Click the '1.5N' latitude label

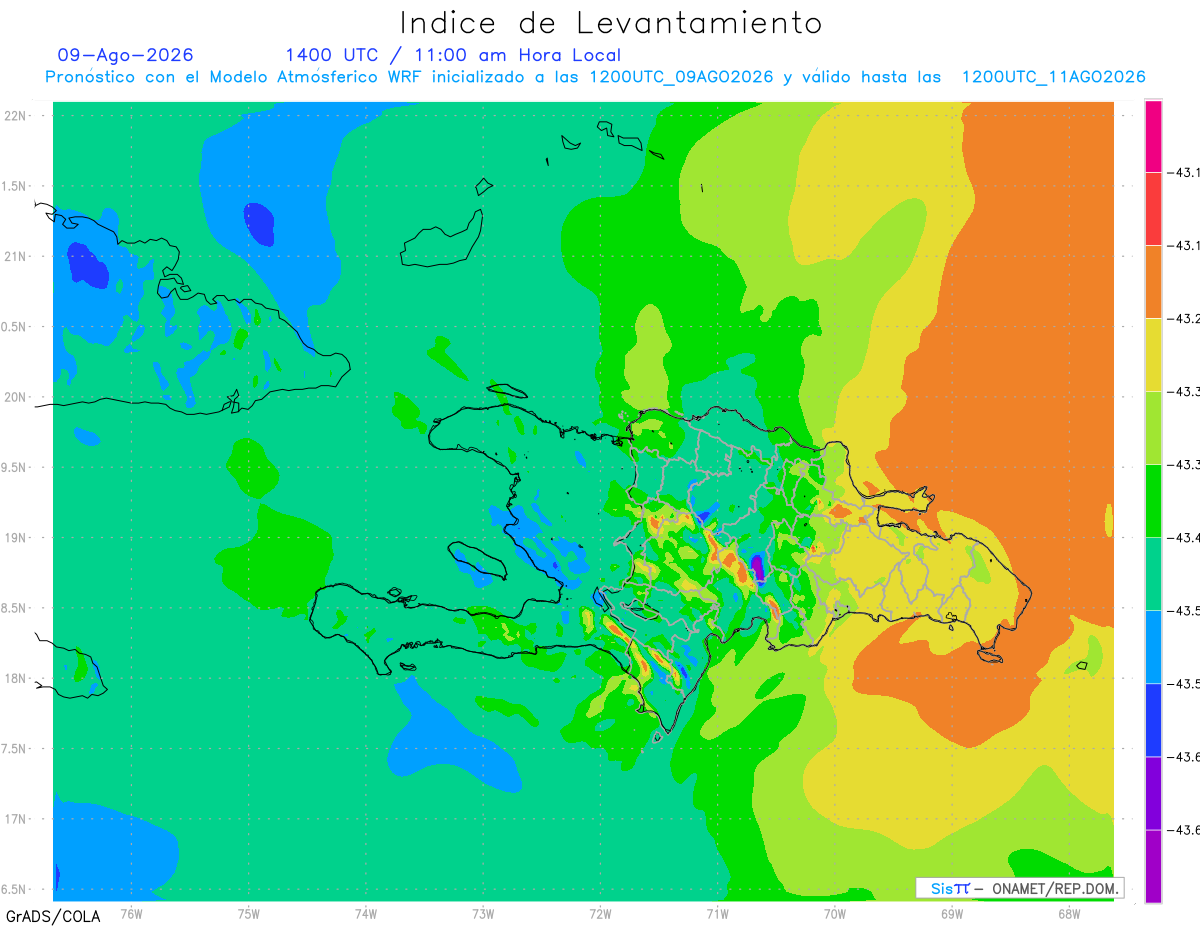point(16,186)
